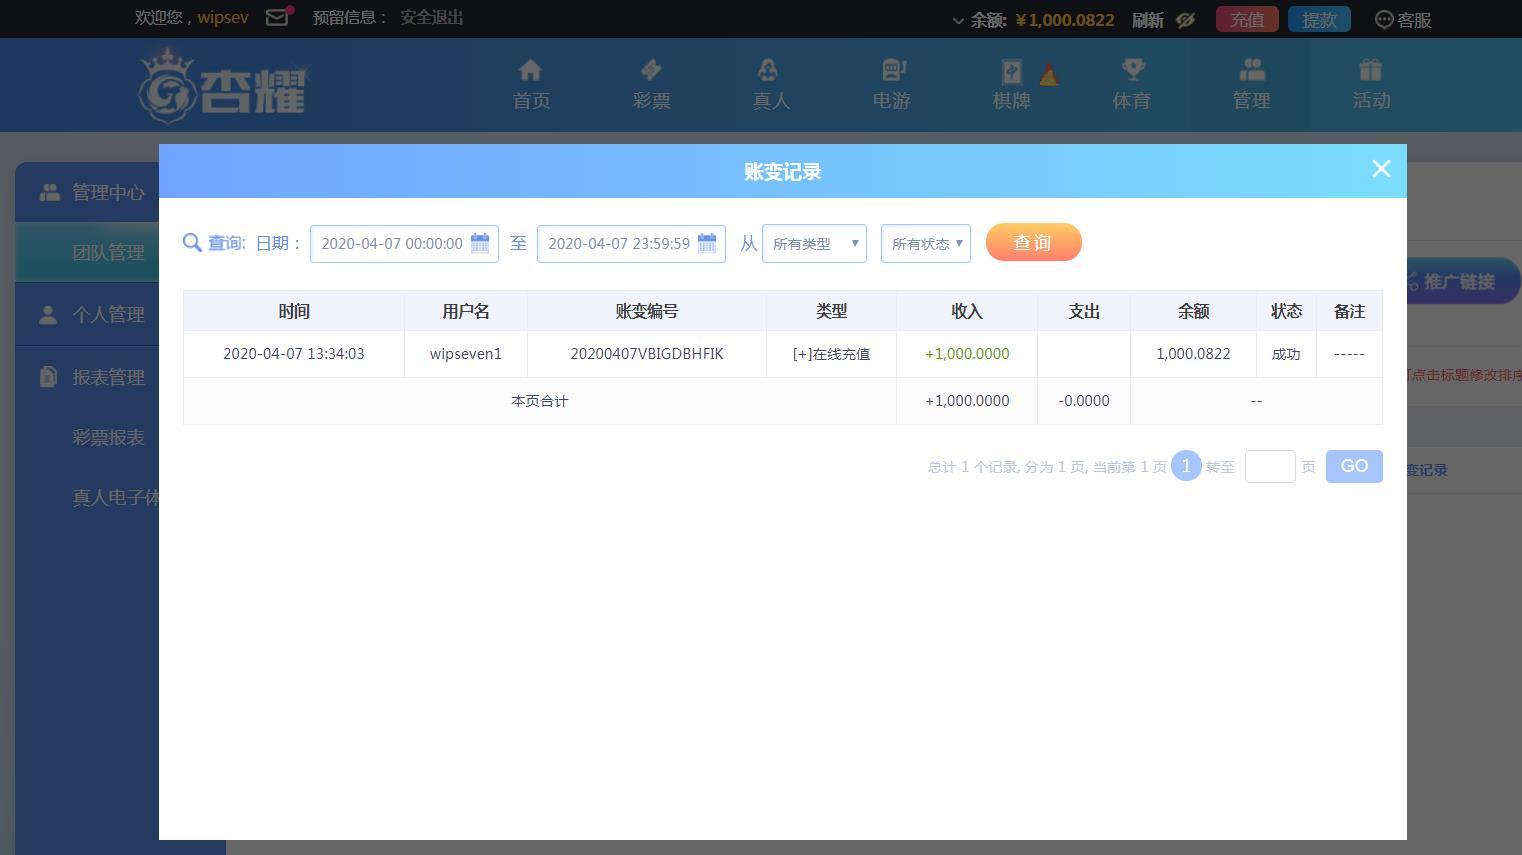The image size is (1522, 855).
Task: Open the 体育 sports trophy icon
Action: click(1132, 71)
